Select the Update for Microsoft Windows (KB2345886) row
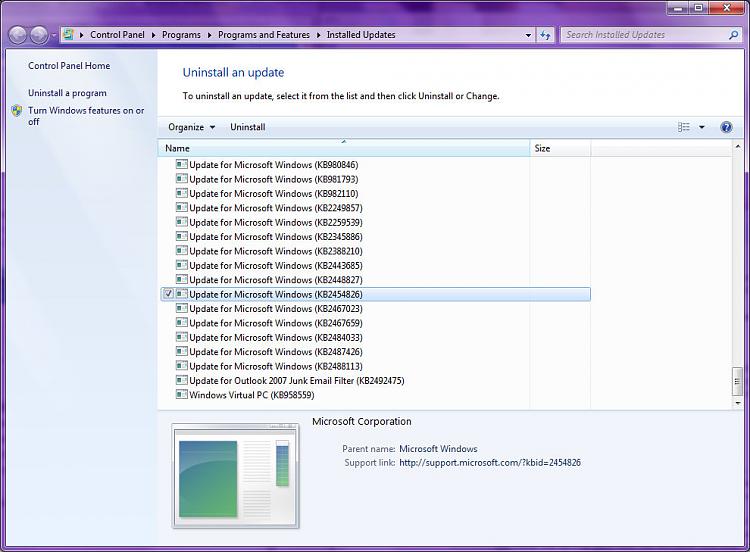Viewport: 750px width, 552px height. coord(375,236)
